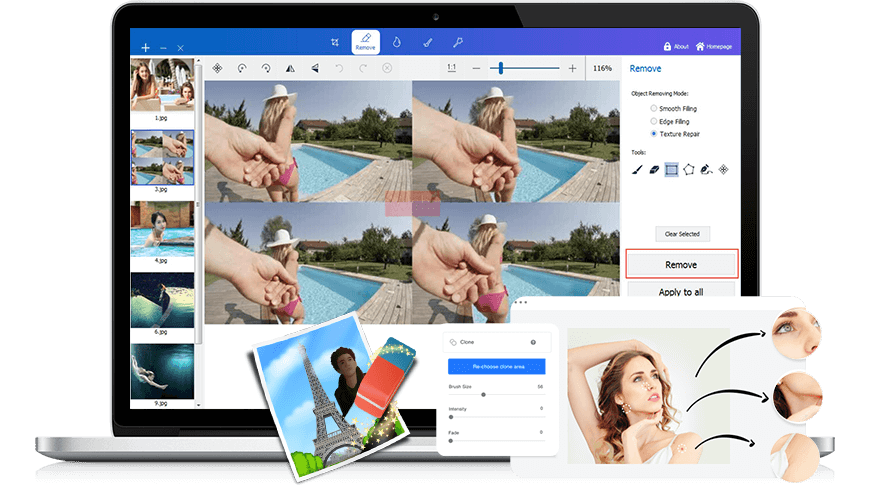Rotate image counterclockwise

242,68
